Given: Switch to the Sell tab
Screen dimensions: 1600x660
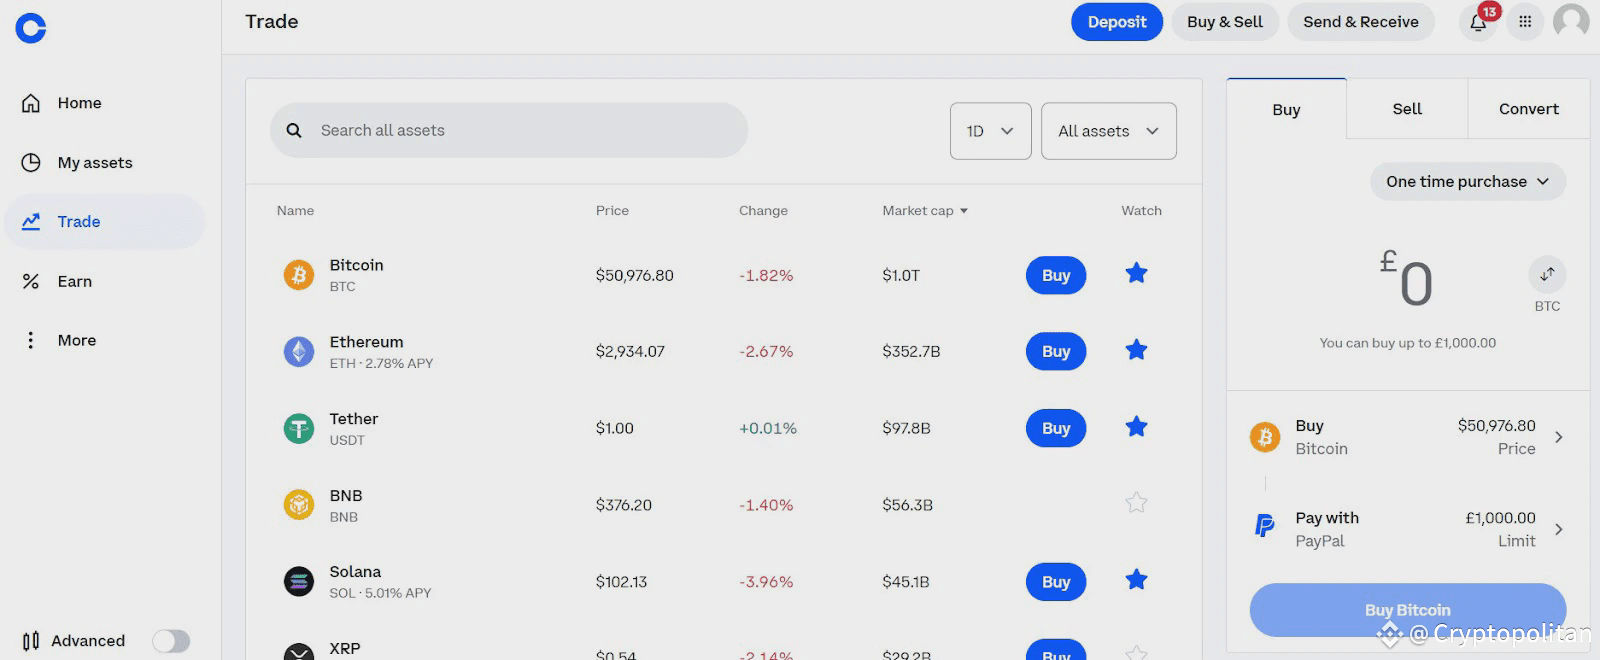Looking at the screenshot, I should click(x=1407, y=109).
